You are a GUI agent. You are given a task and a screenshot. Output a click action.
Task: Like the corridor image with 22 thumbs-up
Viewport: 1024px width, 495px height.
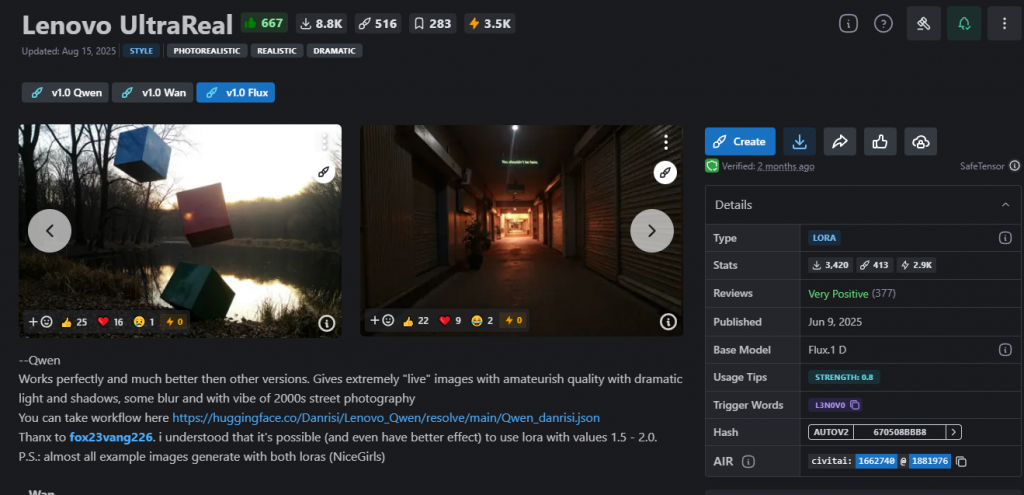(x=415, y=321)
